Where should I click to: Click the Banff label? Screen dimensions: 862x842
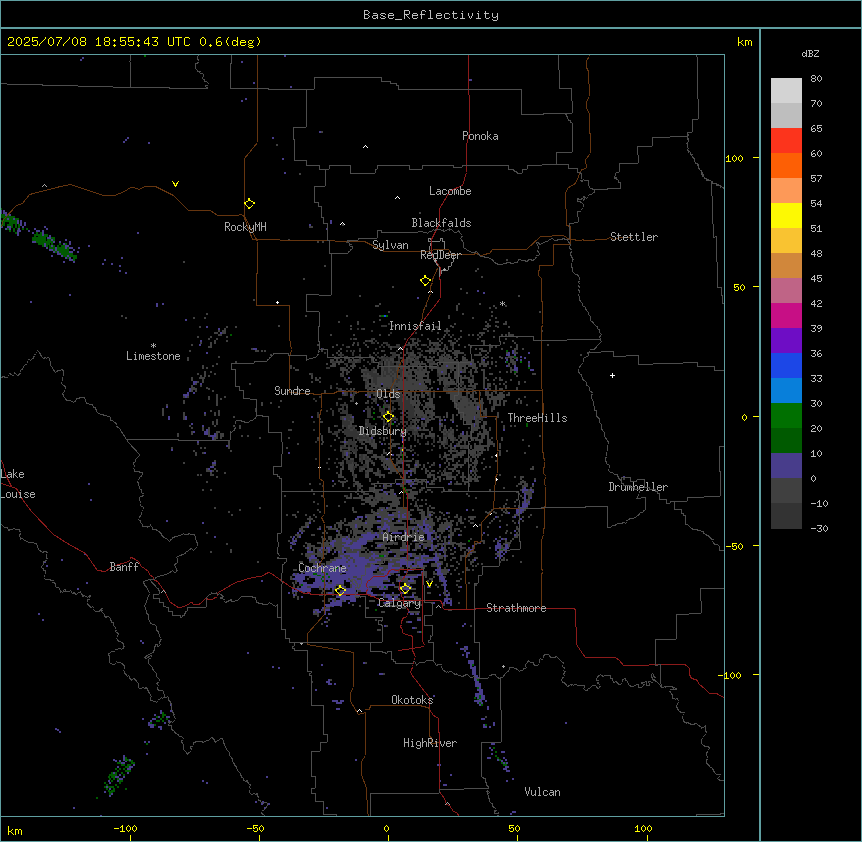[x=124, y=567]
